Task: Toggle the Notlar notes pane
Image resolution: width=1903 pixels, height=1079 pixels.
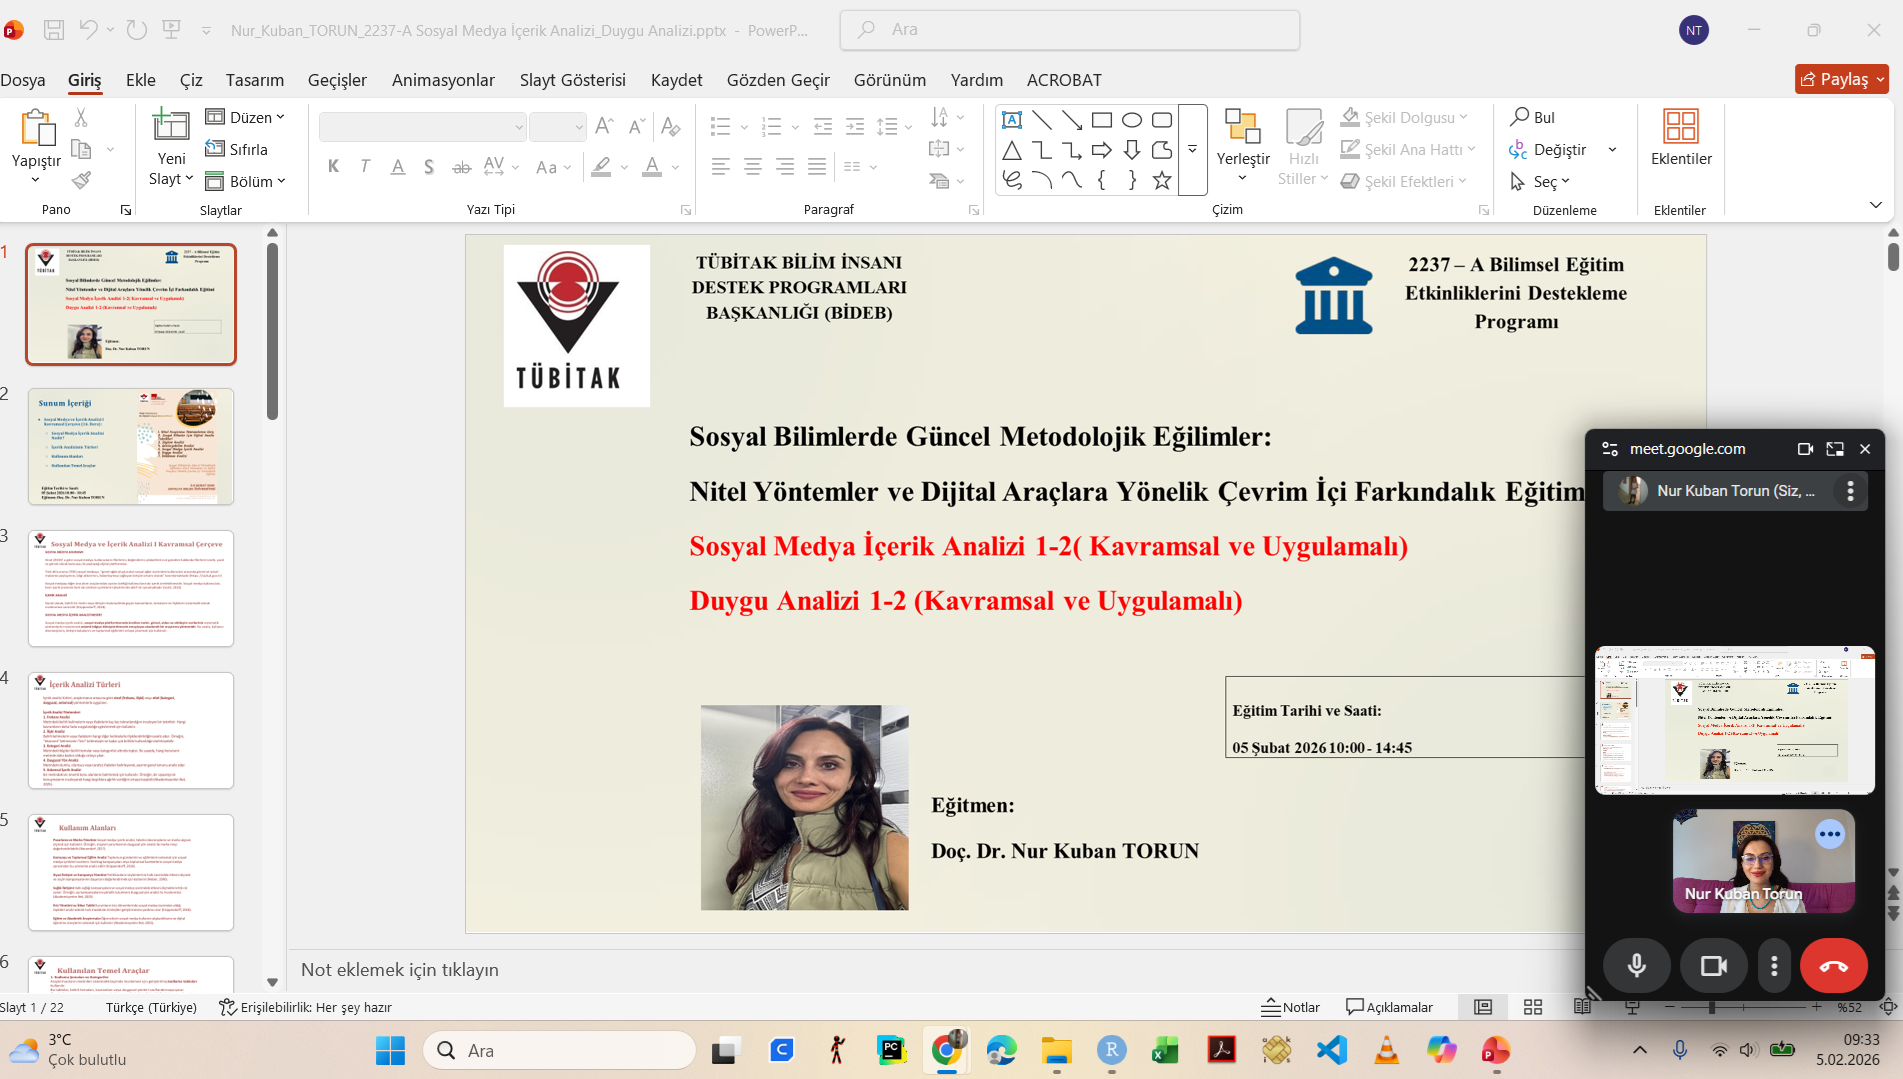Action: (1291, 1007)
